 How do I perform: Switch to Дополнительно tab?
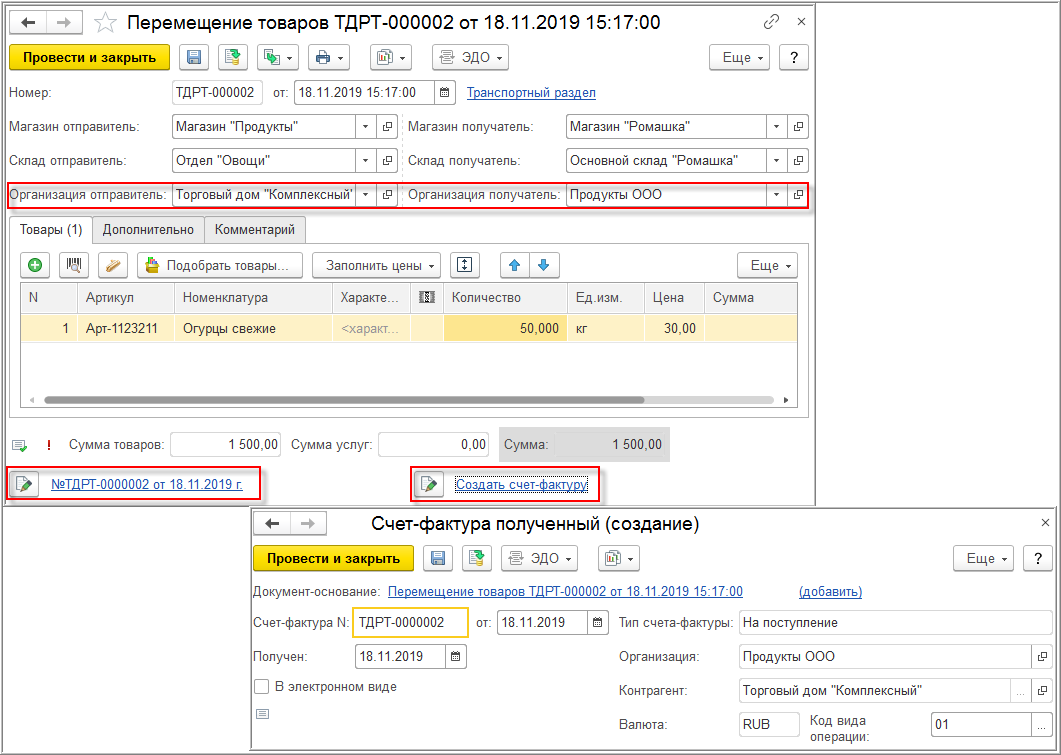(148, 229)
